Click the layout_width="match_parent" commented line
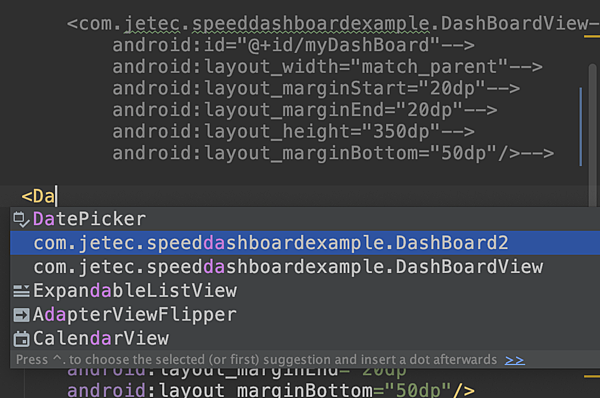The height and width of the screenshot is (398, 600). click(327, 67)
